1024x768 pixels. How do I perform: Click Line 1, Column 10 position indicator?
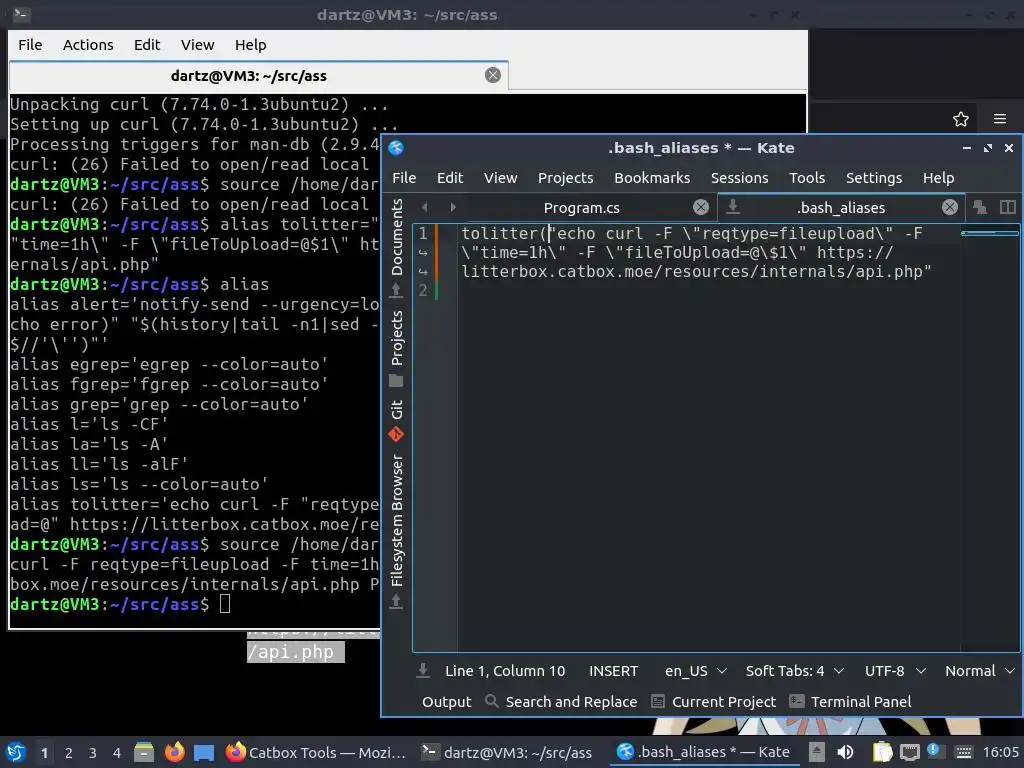(x=505, y=671)
